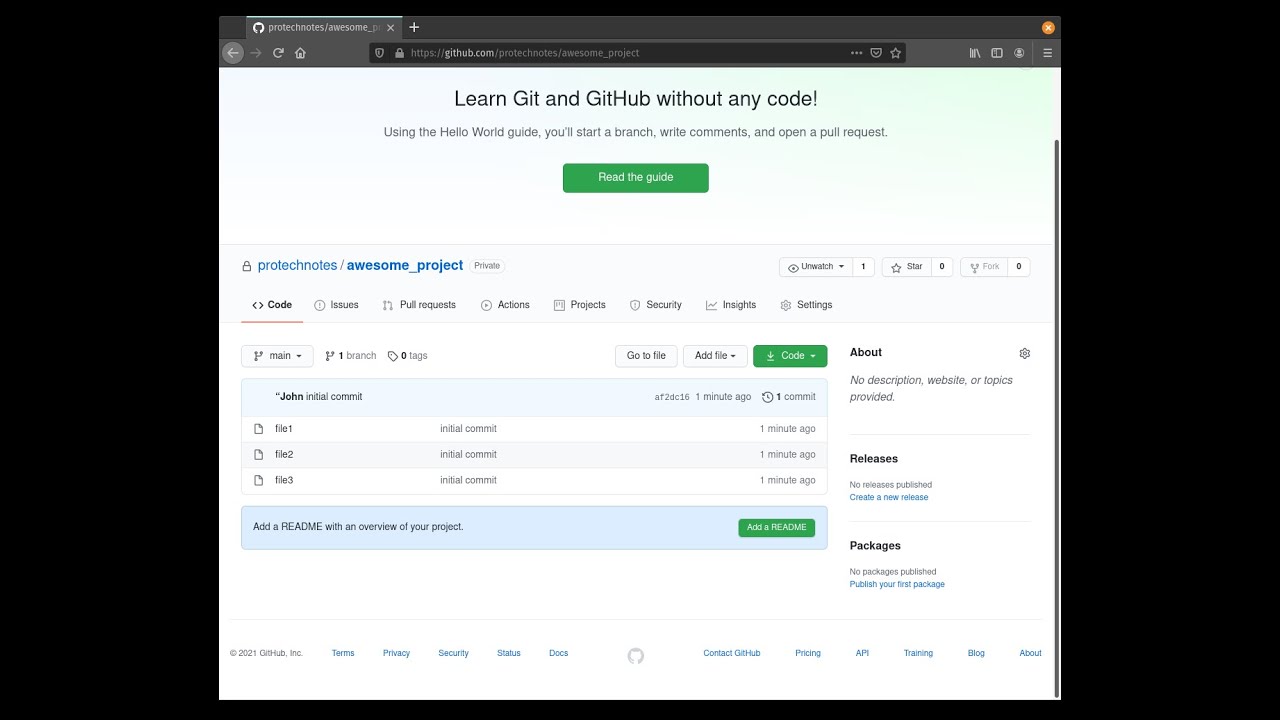Image resolution: width=1280 pixels, height=720 pixels.
Task: Open the Create a new release link
Action: [889, 497]
